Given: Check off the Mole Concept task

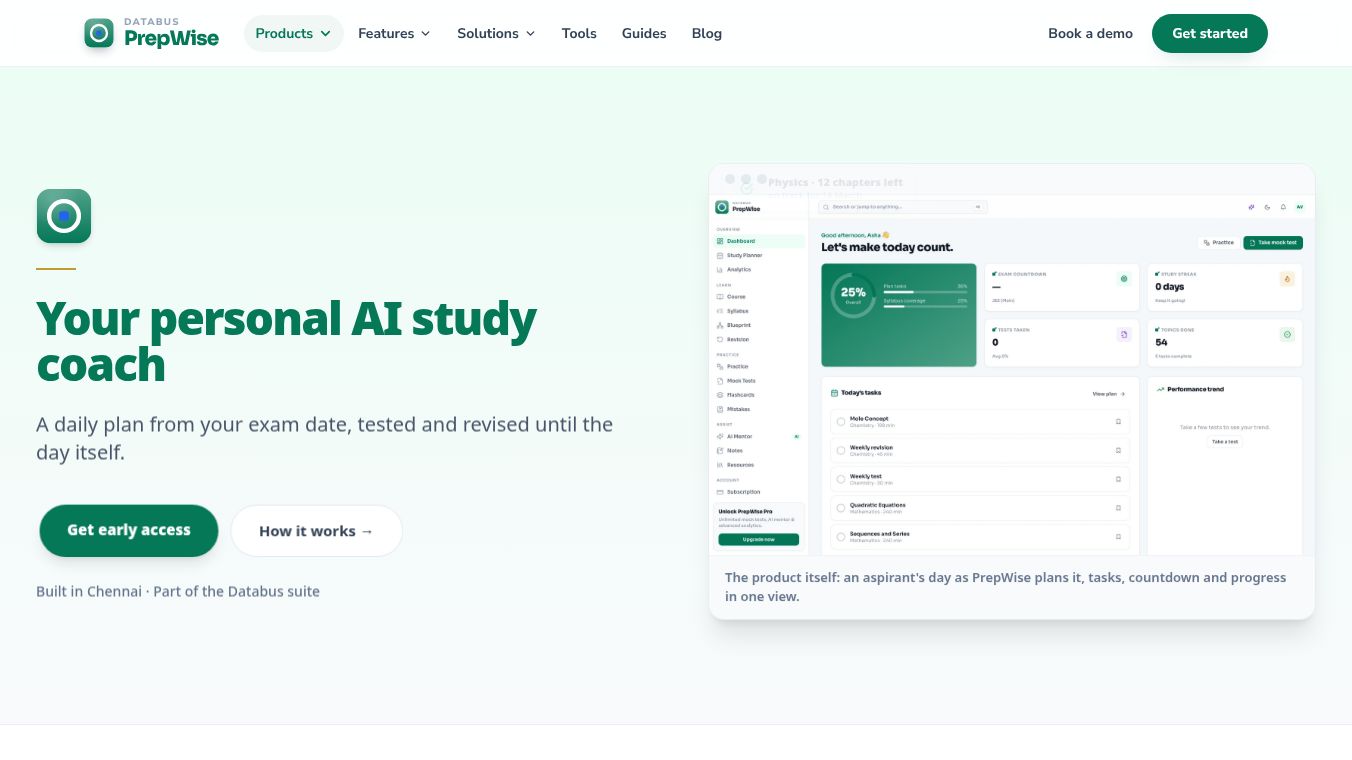Looking at the screenshot, I should [841, 422].
